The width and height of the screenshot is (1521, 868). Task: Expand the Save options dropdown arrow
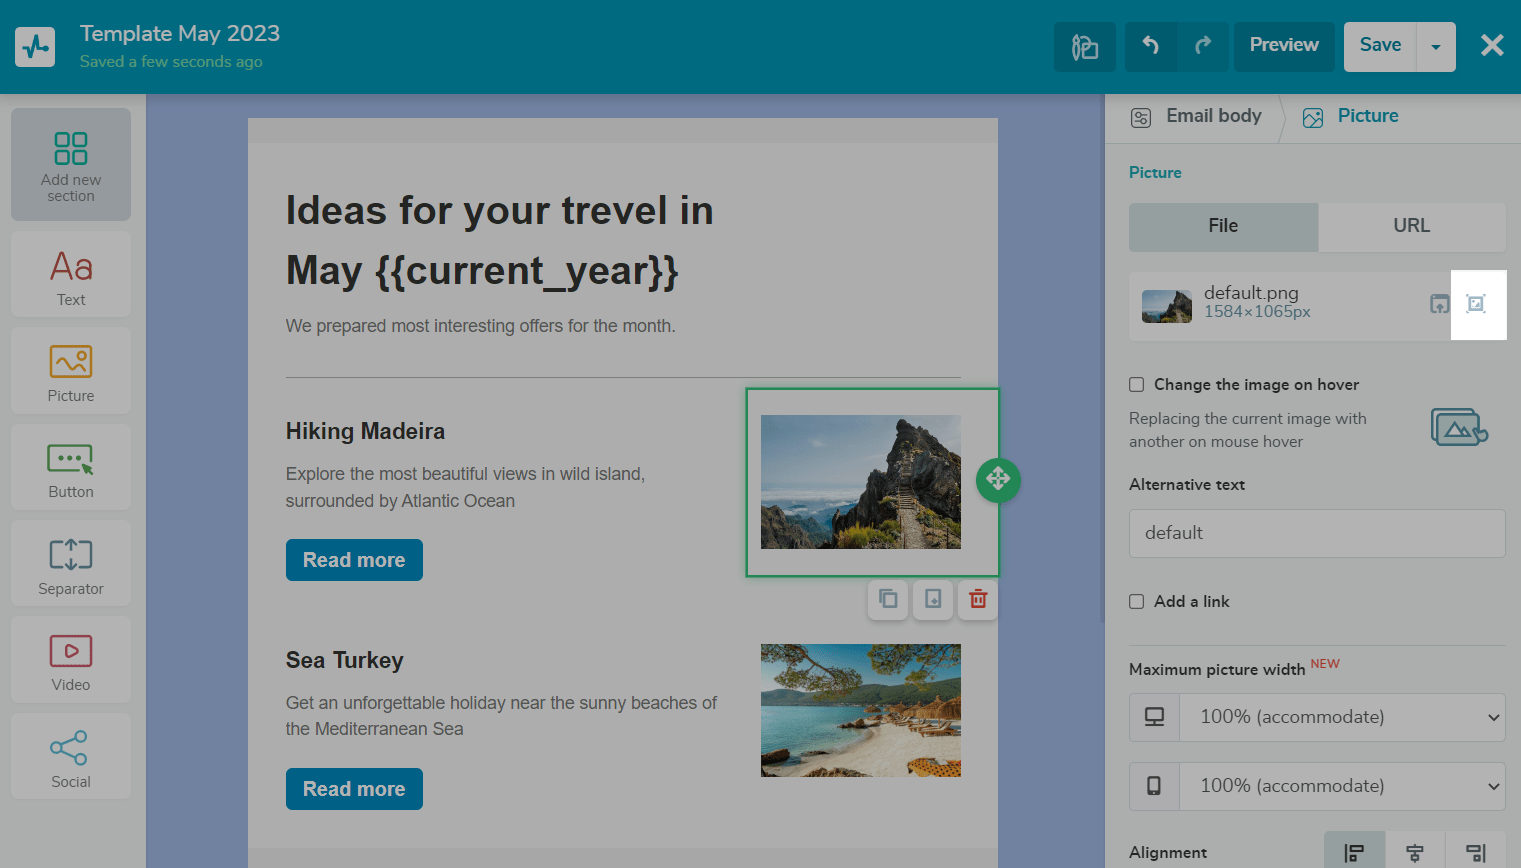[1436, 47]
